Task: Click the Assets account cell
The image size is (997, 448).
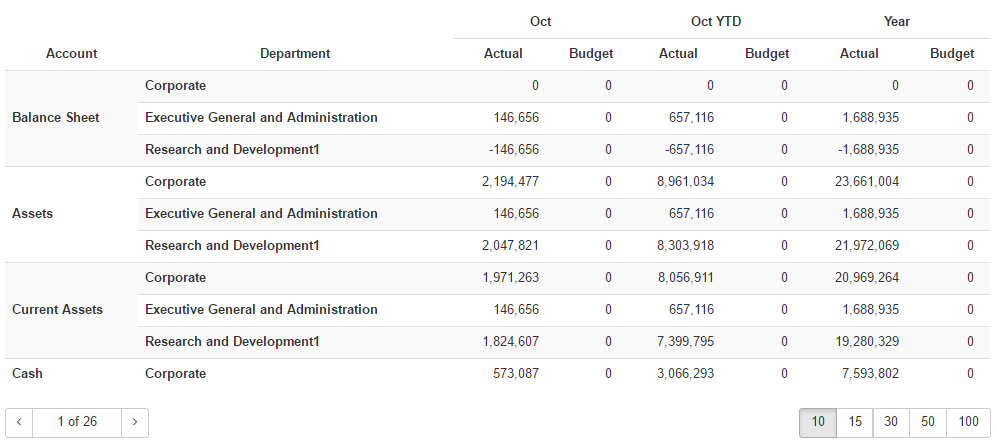Action: (x=33, y=214)
